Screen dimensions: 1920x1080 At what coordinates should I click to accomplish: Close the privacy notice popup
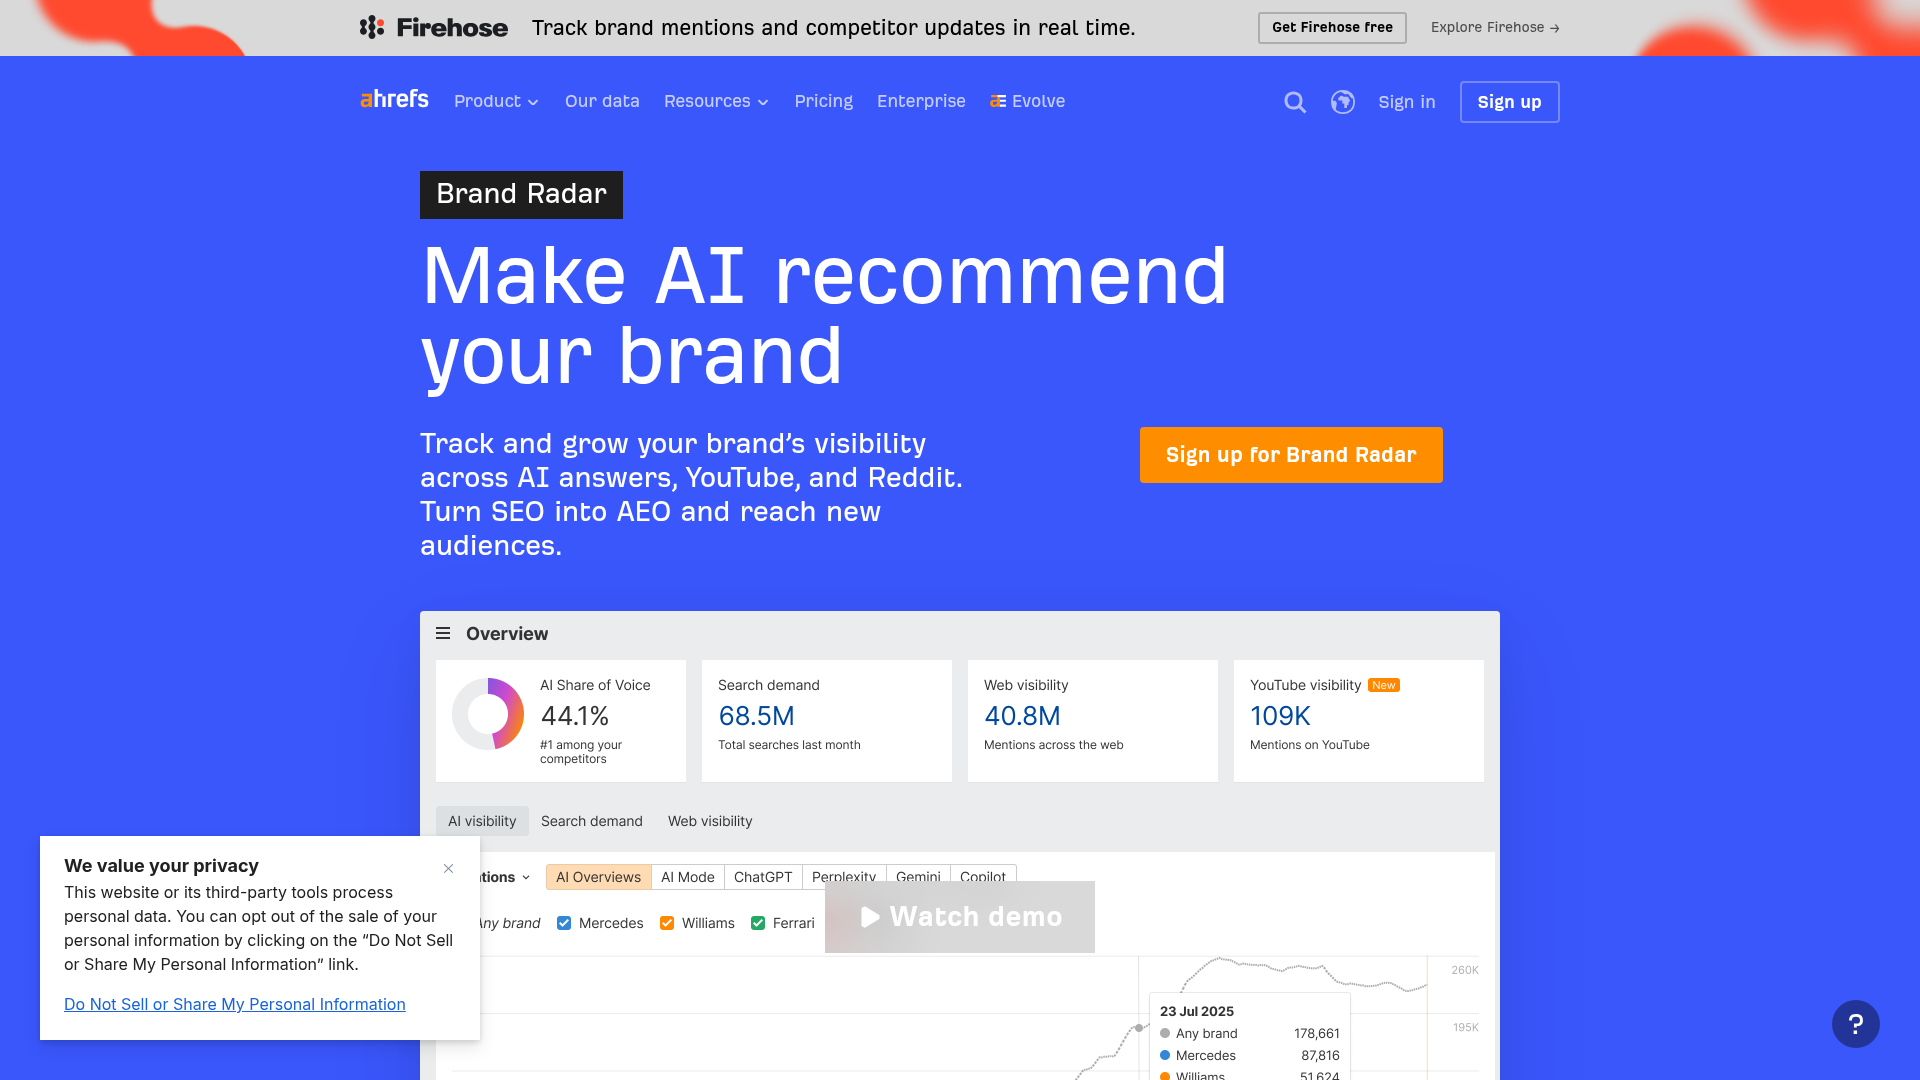point(448,868)
